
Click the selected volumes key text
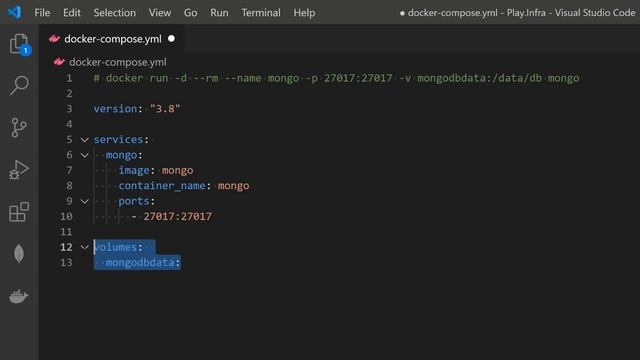click(x=116, y=247)
